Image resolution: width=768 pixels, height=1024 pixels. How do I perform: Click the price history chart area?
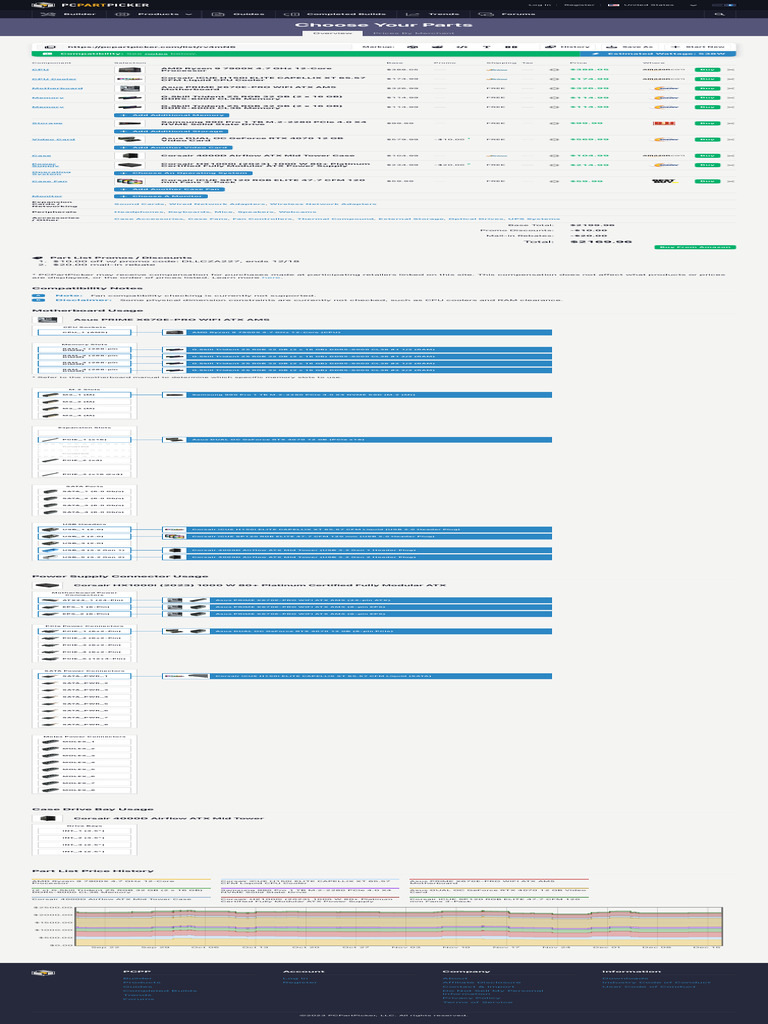click(398, 927)
